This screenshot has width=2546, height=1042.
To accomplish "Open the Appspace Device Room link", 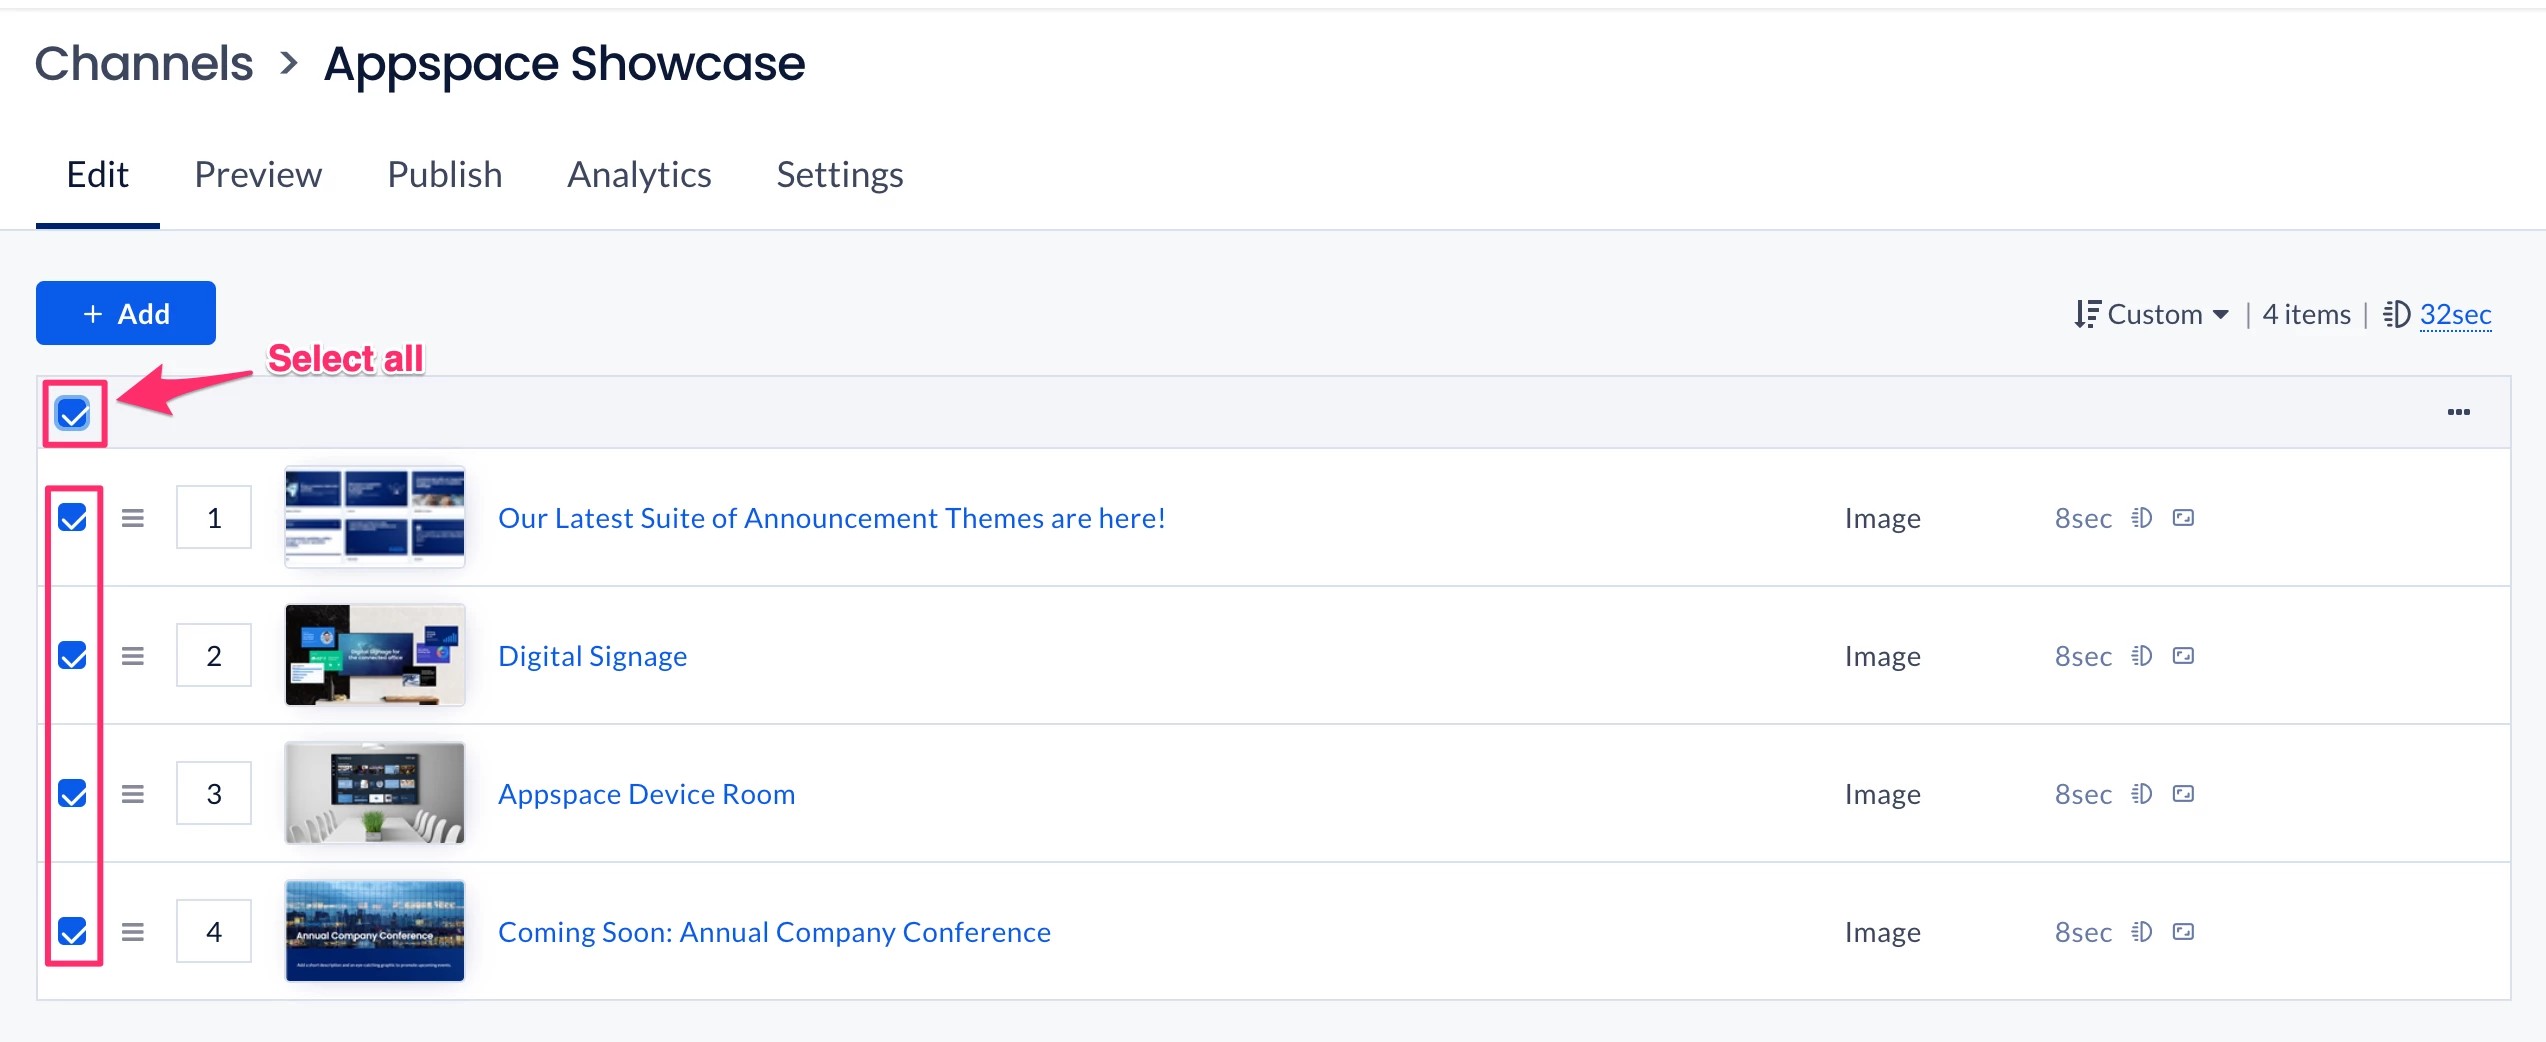I will (646, 794).
